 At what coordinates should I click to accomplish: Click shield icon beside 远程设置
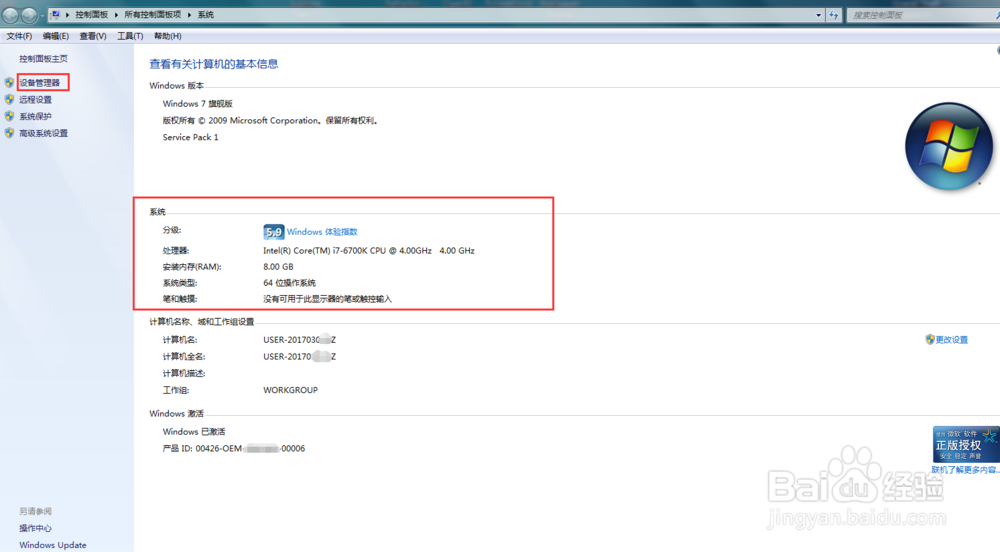[x=9, y=99]
